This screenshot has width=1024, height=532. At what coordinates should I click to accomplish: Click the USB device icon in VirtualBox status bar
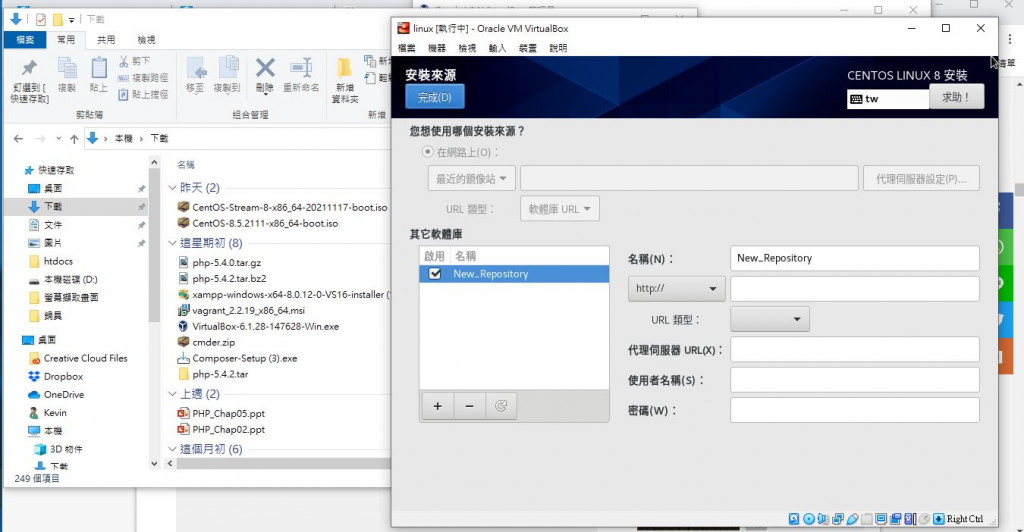pos(853,519)
